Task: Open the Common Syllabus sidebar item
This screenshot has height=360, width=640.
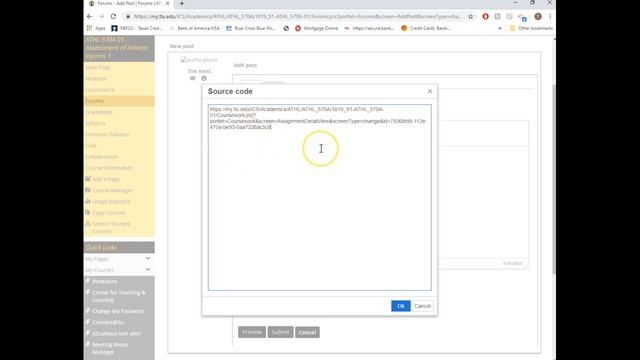Action: click(107, 134)
